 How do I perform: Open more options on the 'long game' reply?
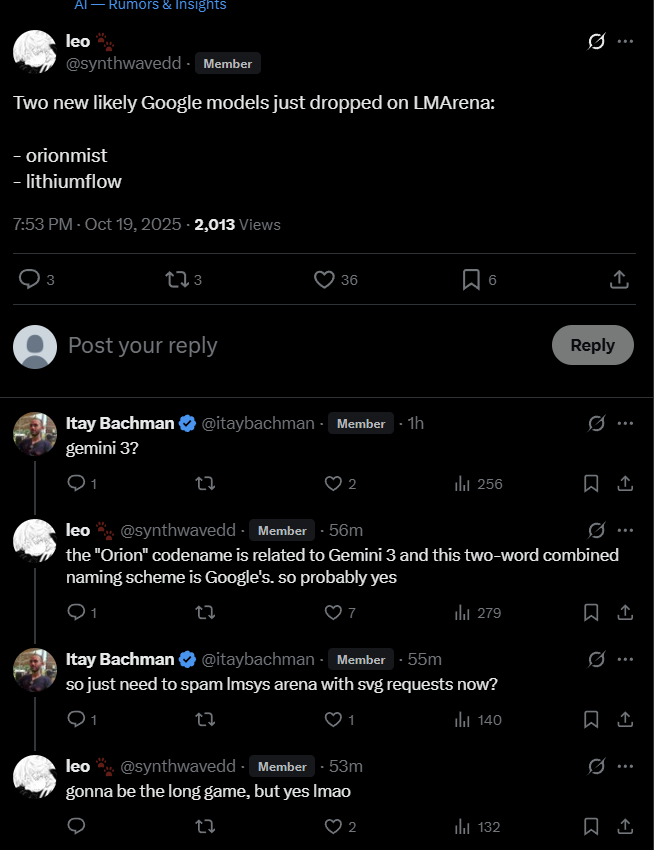[626, 766]
